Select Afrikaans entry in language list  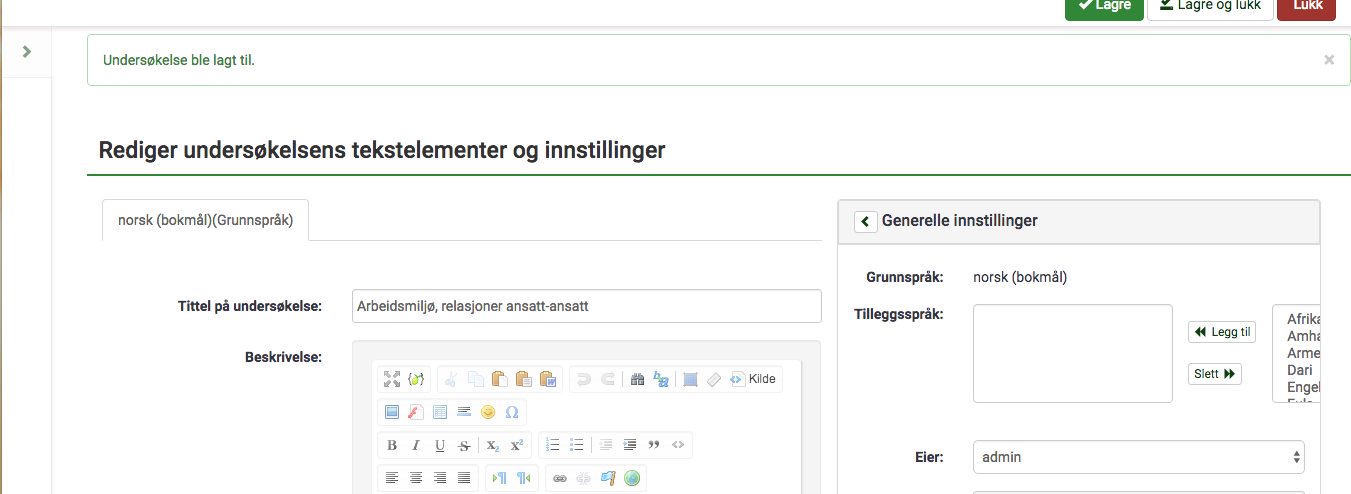[x=1303, y=319]
